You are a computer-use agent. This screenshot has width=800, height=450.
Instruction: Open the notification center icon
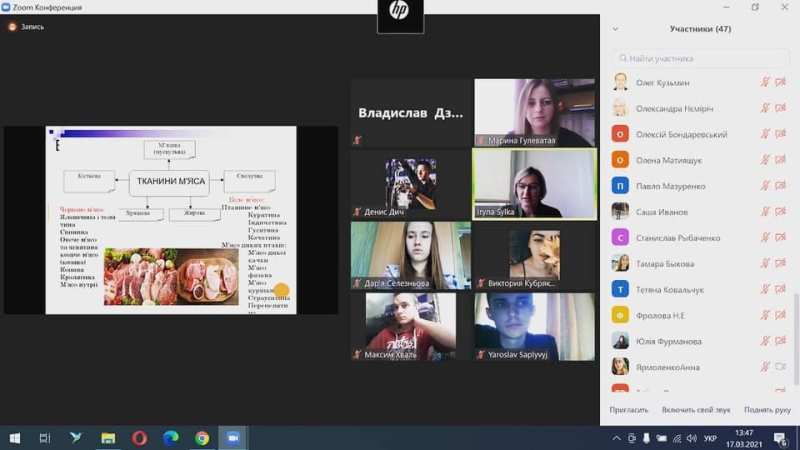(x=780, y=438)
